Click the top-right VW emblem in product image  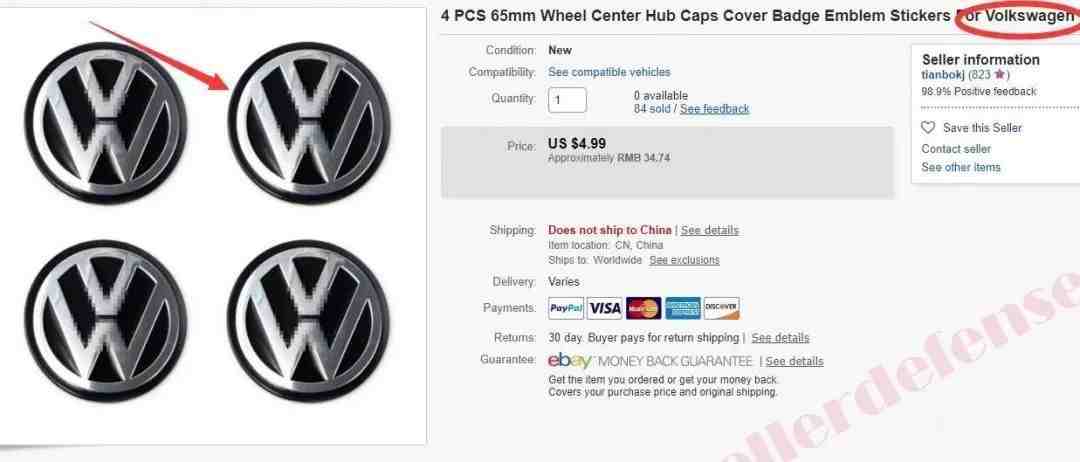(x=309, y=123)
